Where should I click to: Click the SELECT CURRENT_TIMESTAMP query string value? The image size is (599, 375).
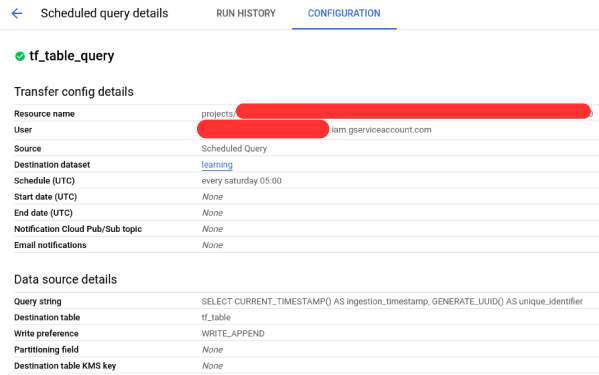tap(392, 301)
